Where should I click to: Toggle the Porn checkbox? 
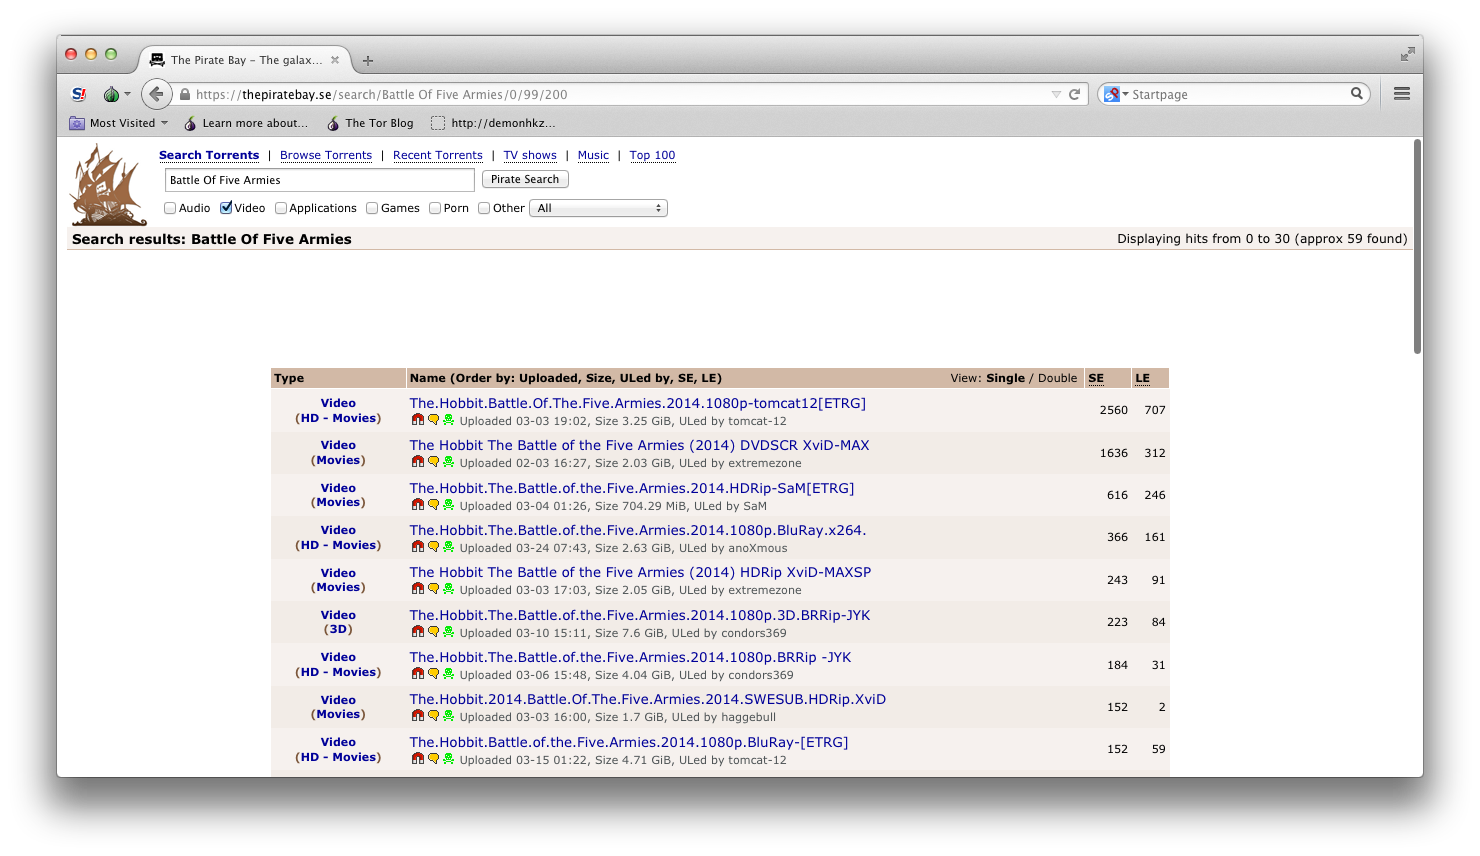point(435,208)
